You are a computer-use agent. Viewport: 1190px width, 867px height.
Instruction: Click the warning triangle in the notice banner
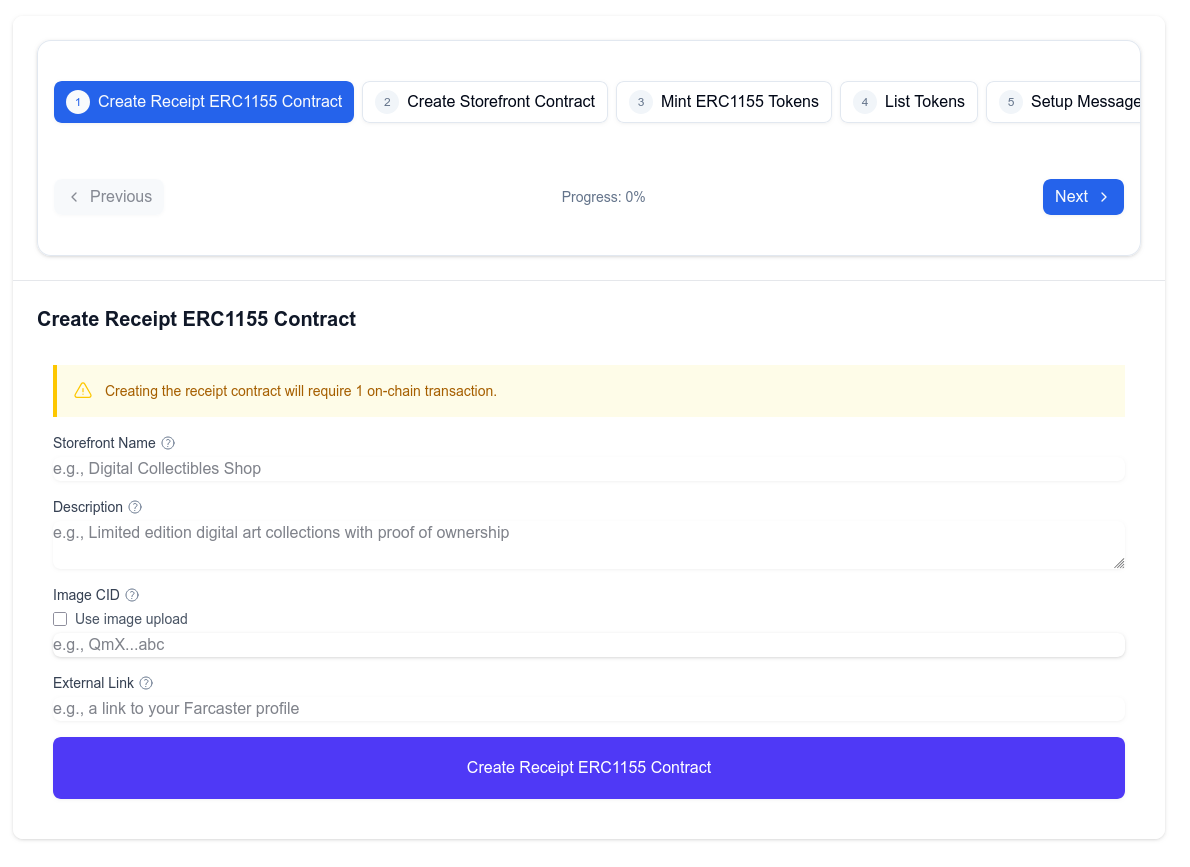83,390
